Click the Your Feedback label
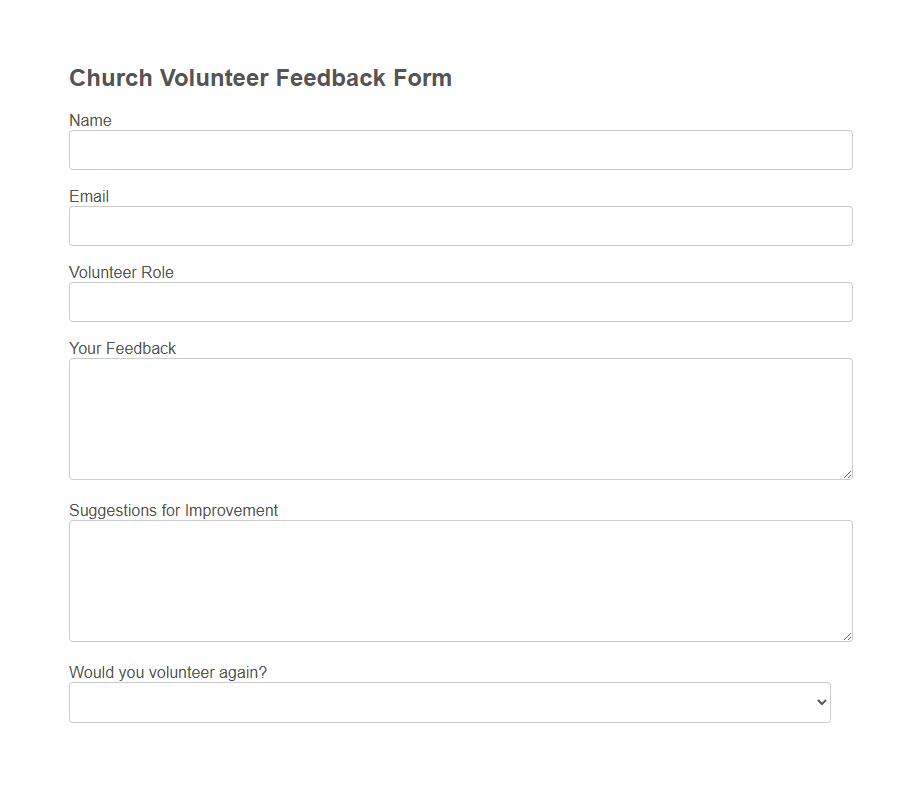900x787 pixels. coord(122,348)
